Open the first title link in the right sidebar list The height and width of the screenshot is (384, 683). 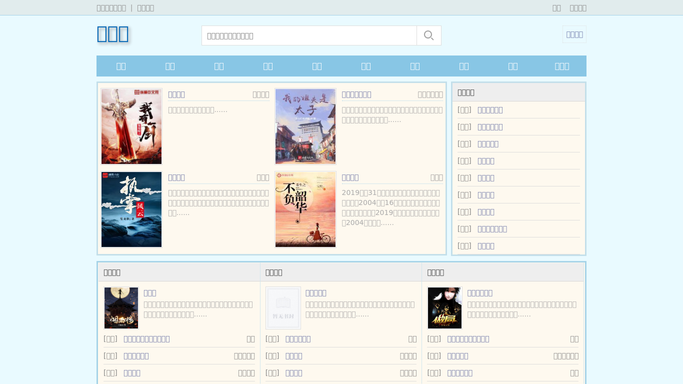490,110
